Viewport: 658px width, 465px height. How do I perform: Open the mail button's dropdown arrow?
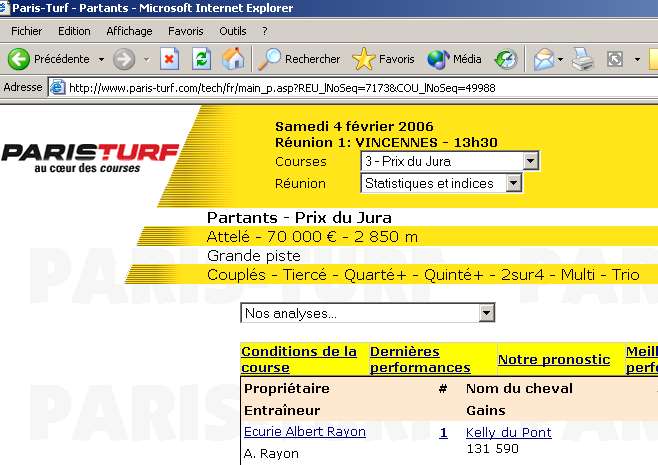[560, 60]
